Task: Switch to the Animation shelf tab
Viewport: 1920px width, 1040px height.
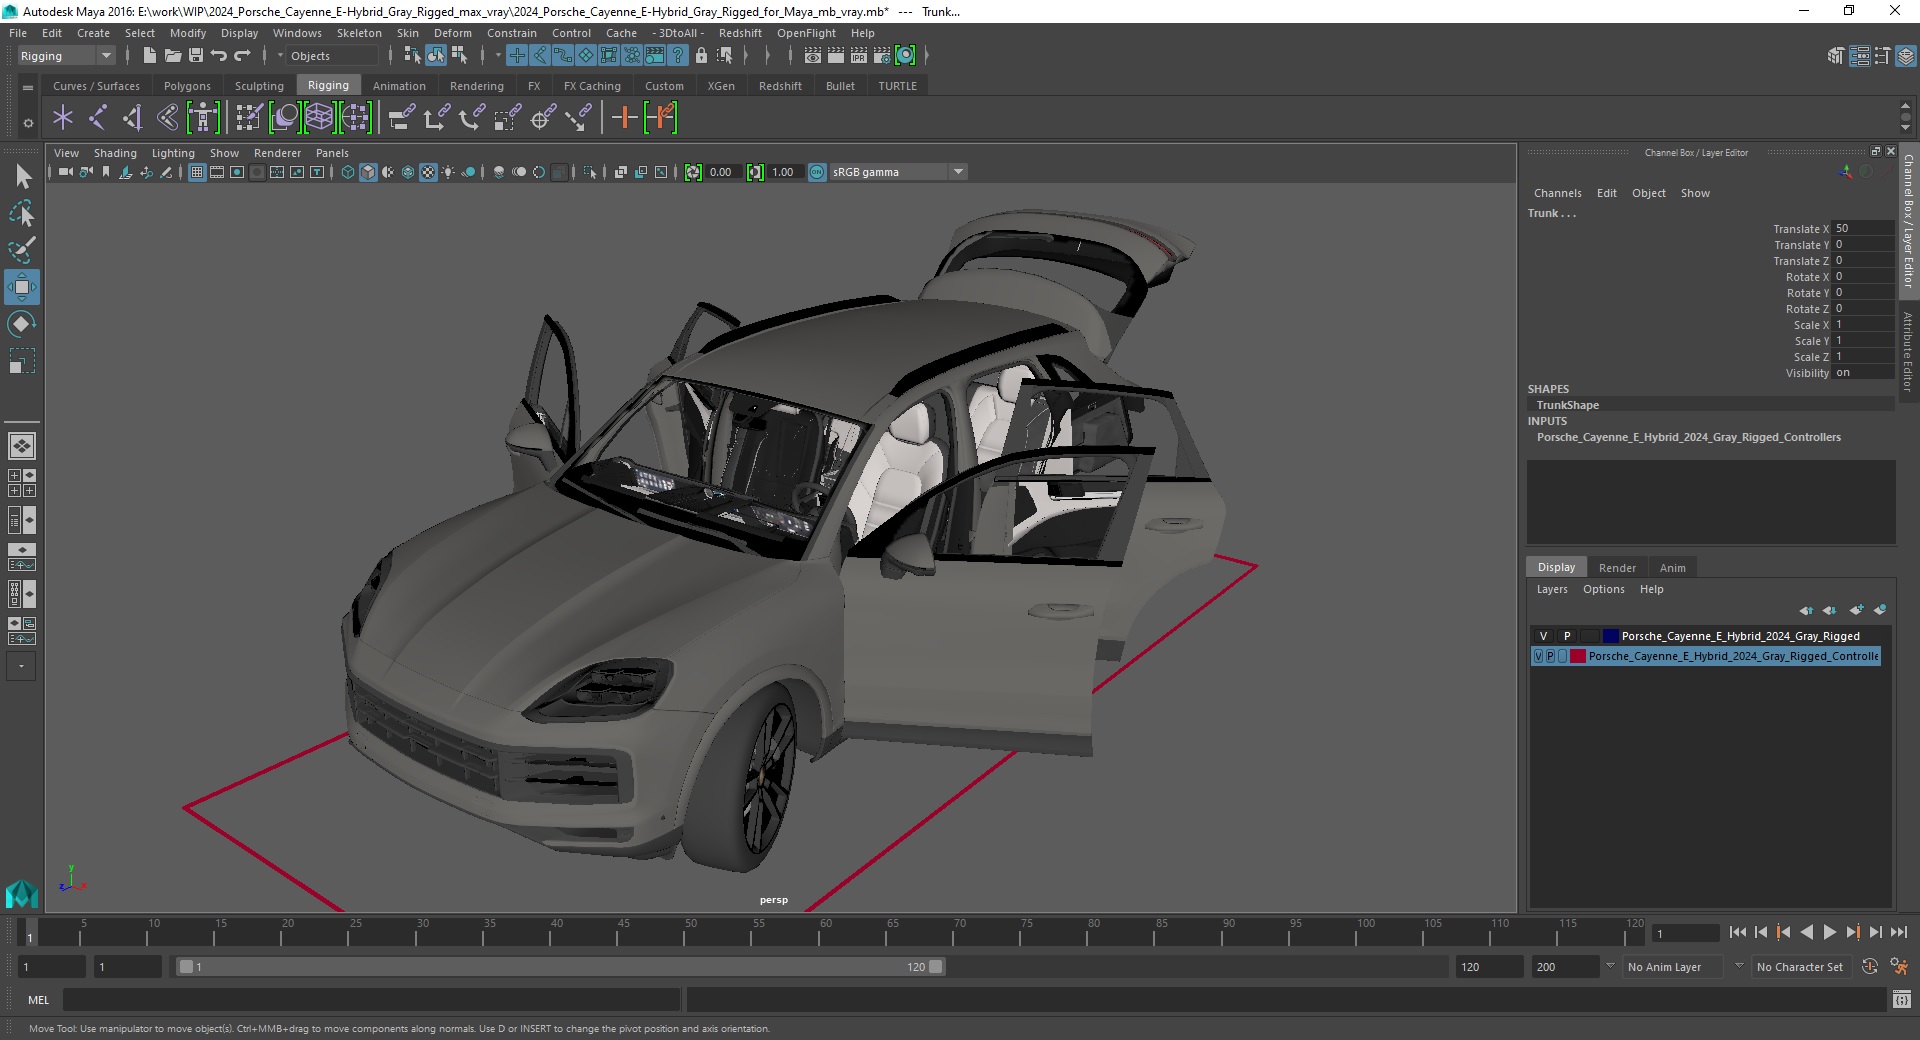Action: click(399, 86)
